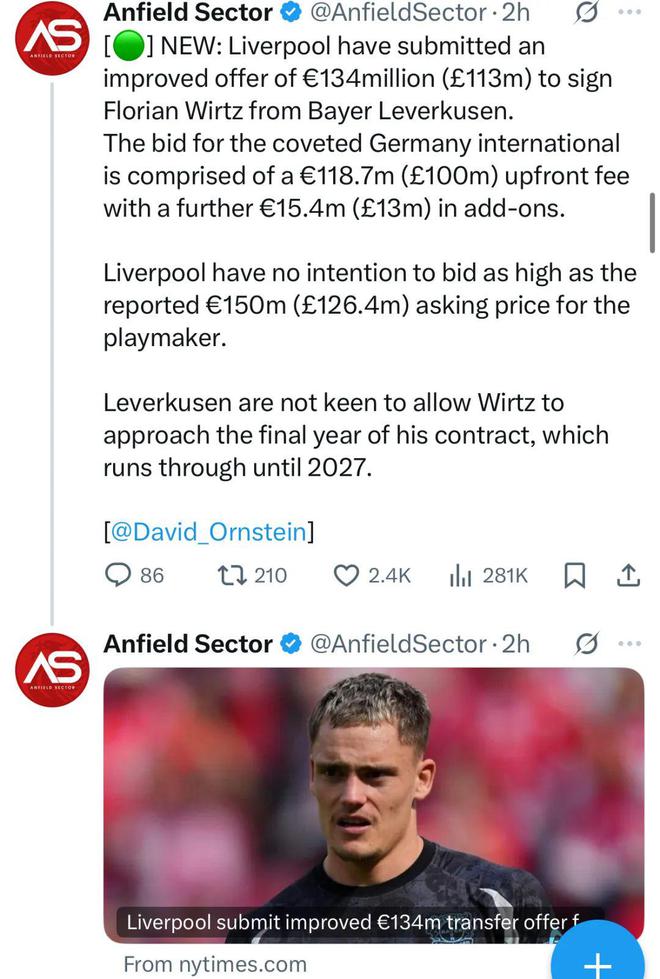Like the tweet with 2.4K likes
660x979 pixels.
[x=346, y=575]
